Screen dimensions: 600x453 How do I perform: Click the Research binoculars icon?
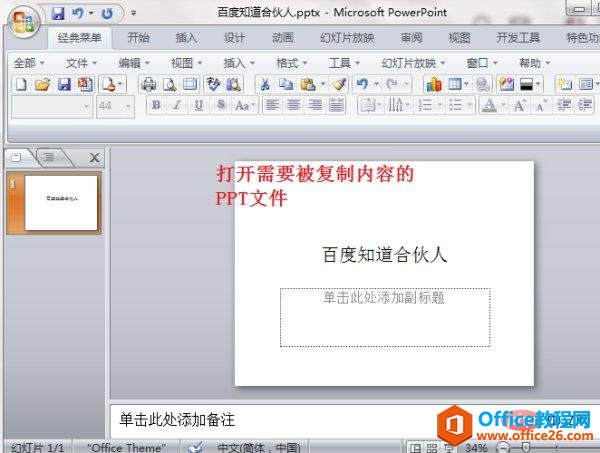(x=234, y=84)
